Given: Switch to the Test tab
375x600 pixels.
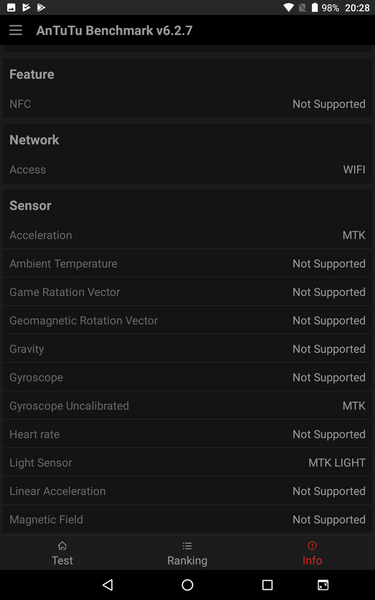Looking at the screenshot, I should 62,553.
